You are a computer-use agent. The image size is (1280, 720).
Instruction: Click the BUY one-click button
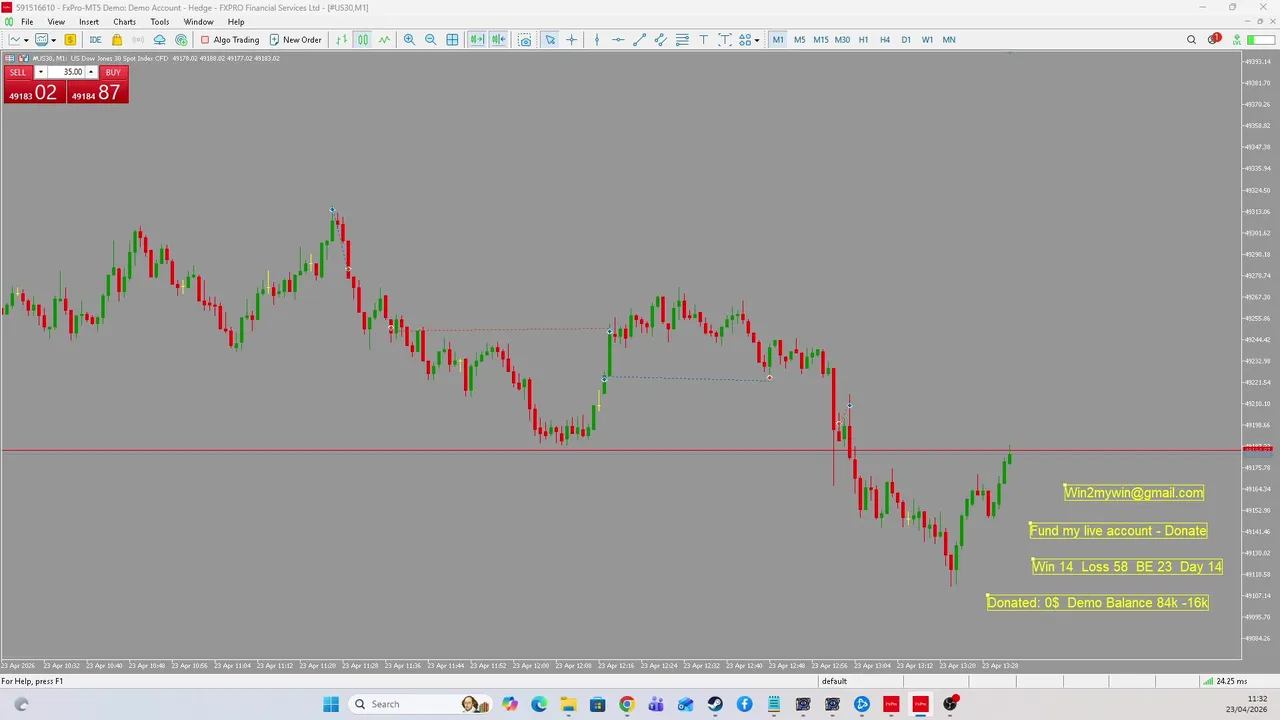point(113,72)
